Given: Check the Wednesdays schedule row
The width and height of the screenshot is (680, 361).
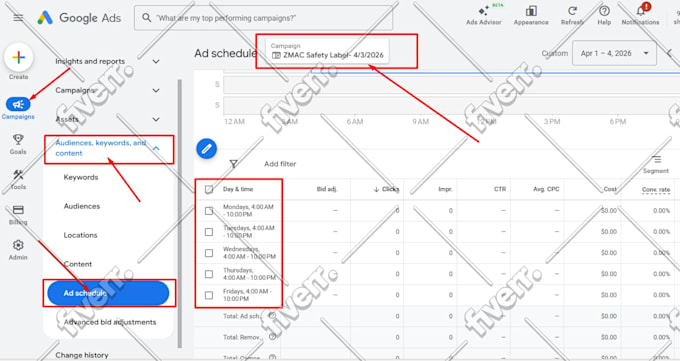Looking at the screenshot, I should tap(209, 253).
